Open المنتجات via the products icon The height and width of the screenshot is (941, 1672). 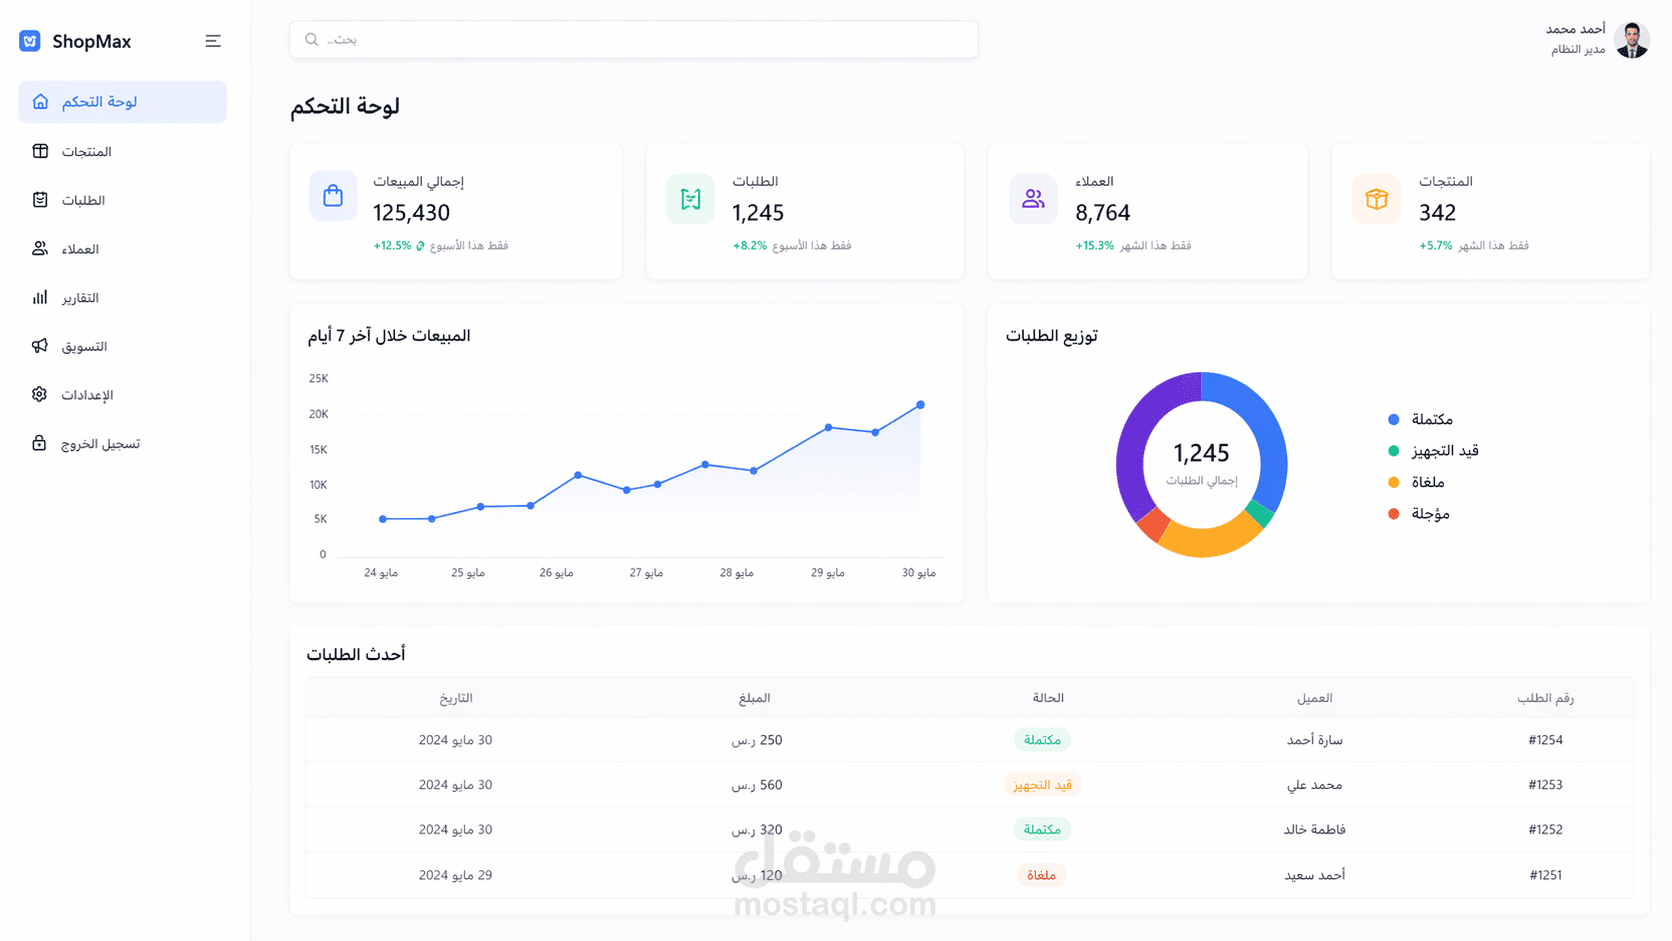(40, 151)
